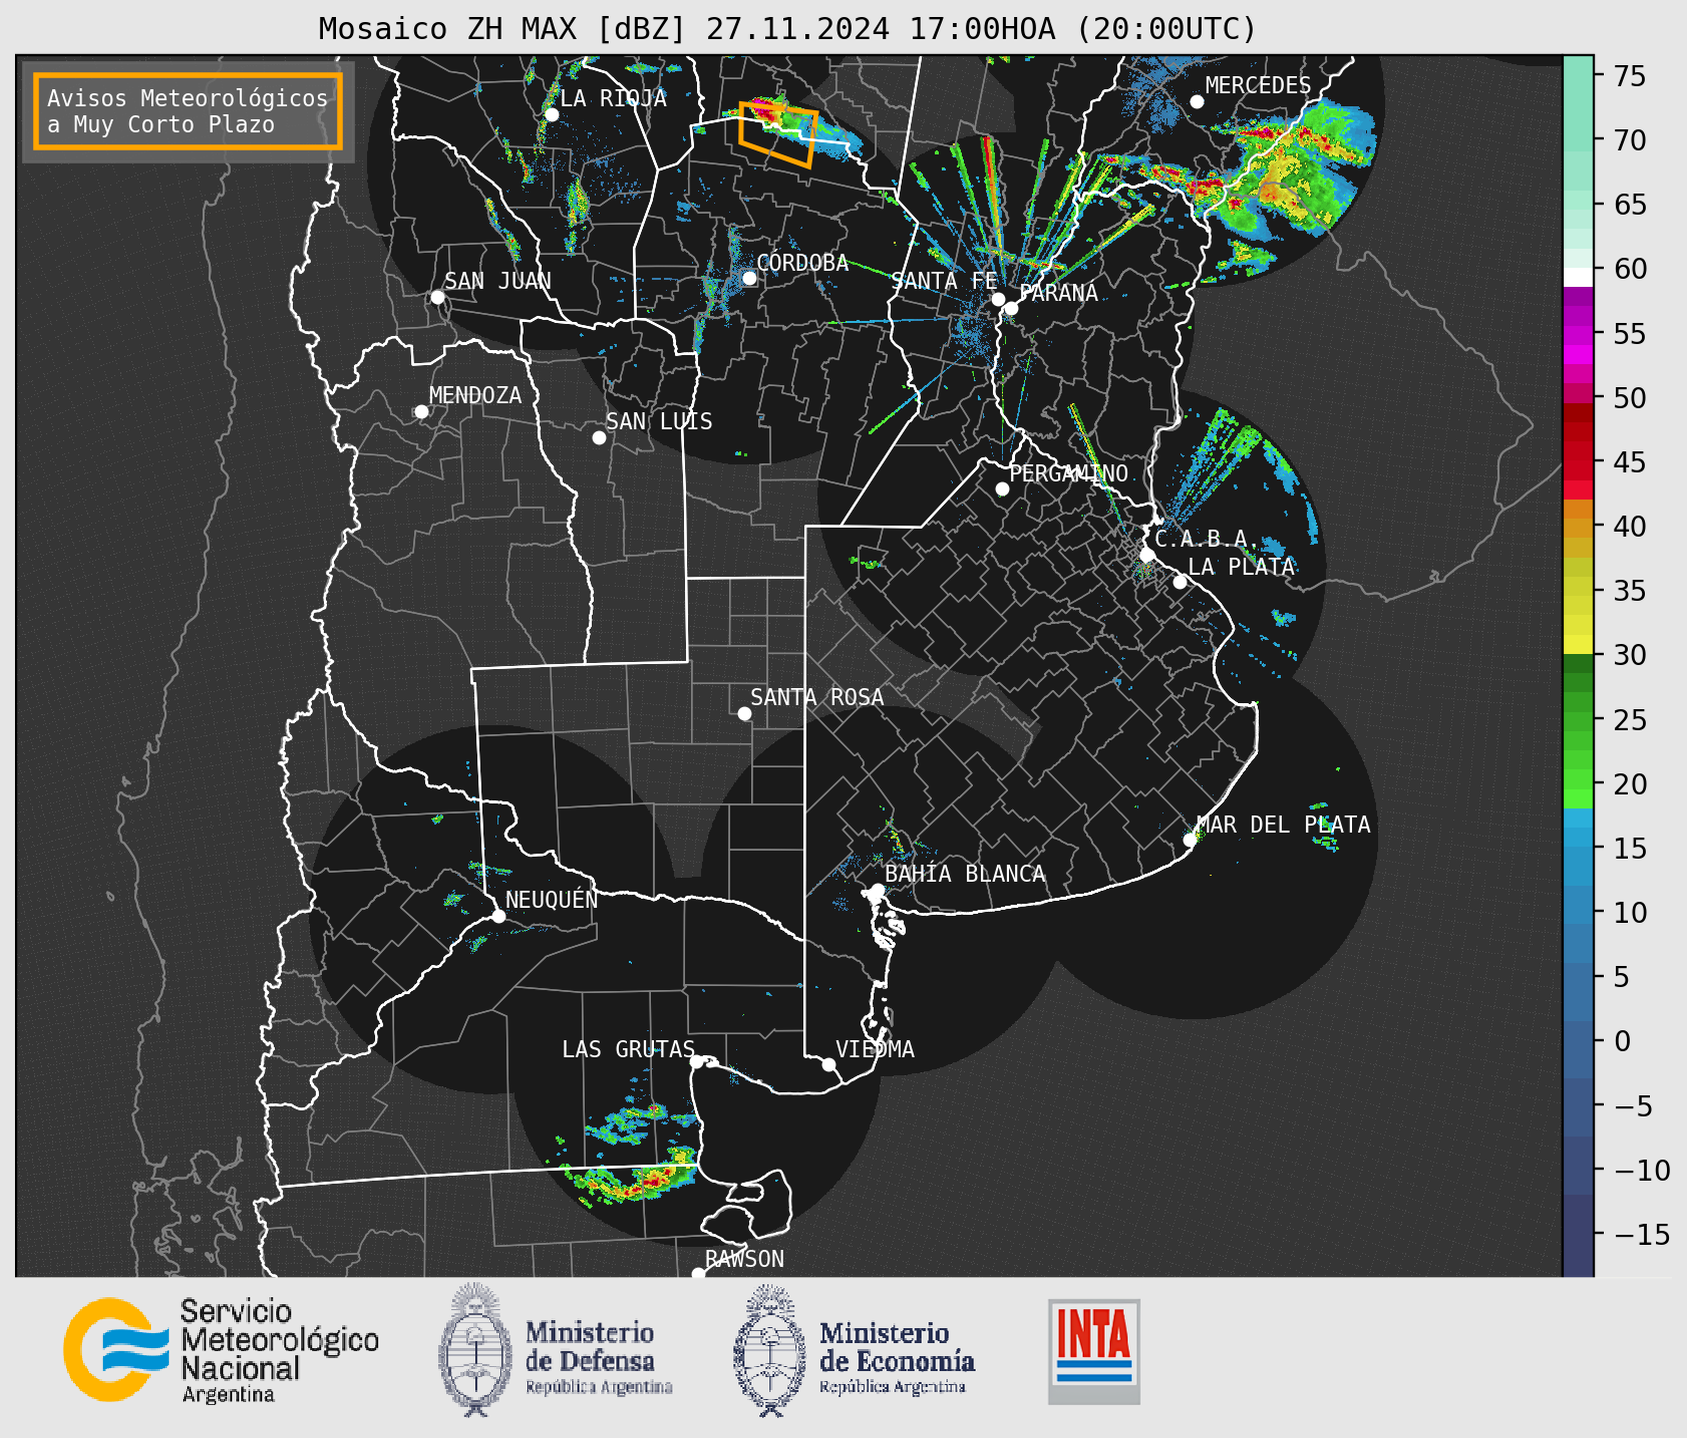Image resolution: width=1687 pixels, height=1438 pixels.
Task: Click the Servicio Meteorológico Nacional logo
Action: (x=221, y=1350)
